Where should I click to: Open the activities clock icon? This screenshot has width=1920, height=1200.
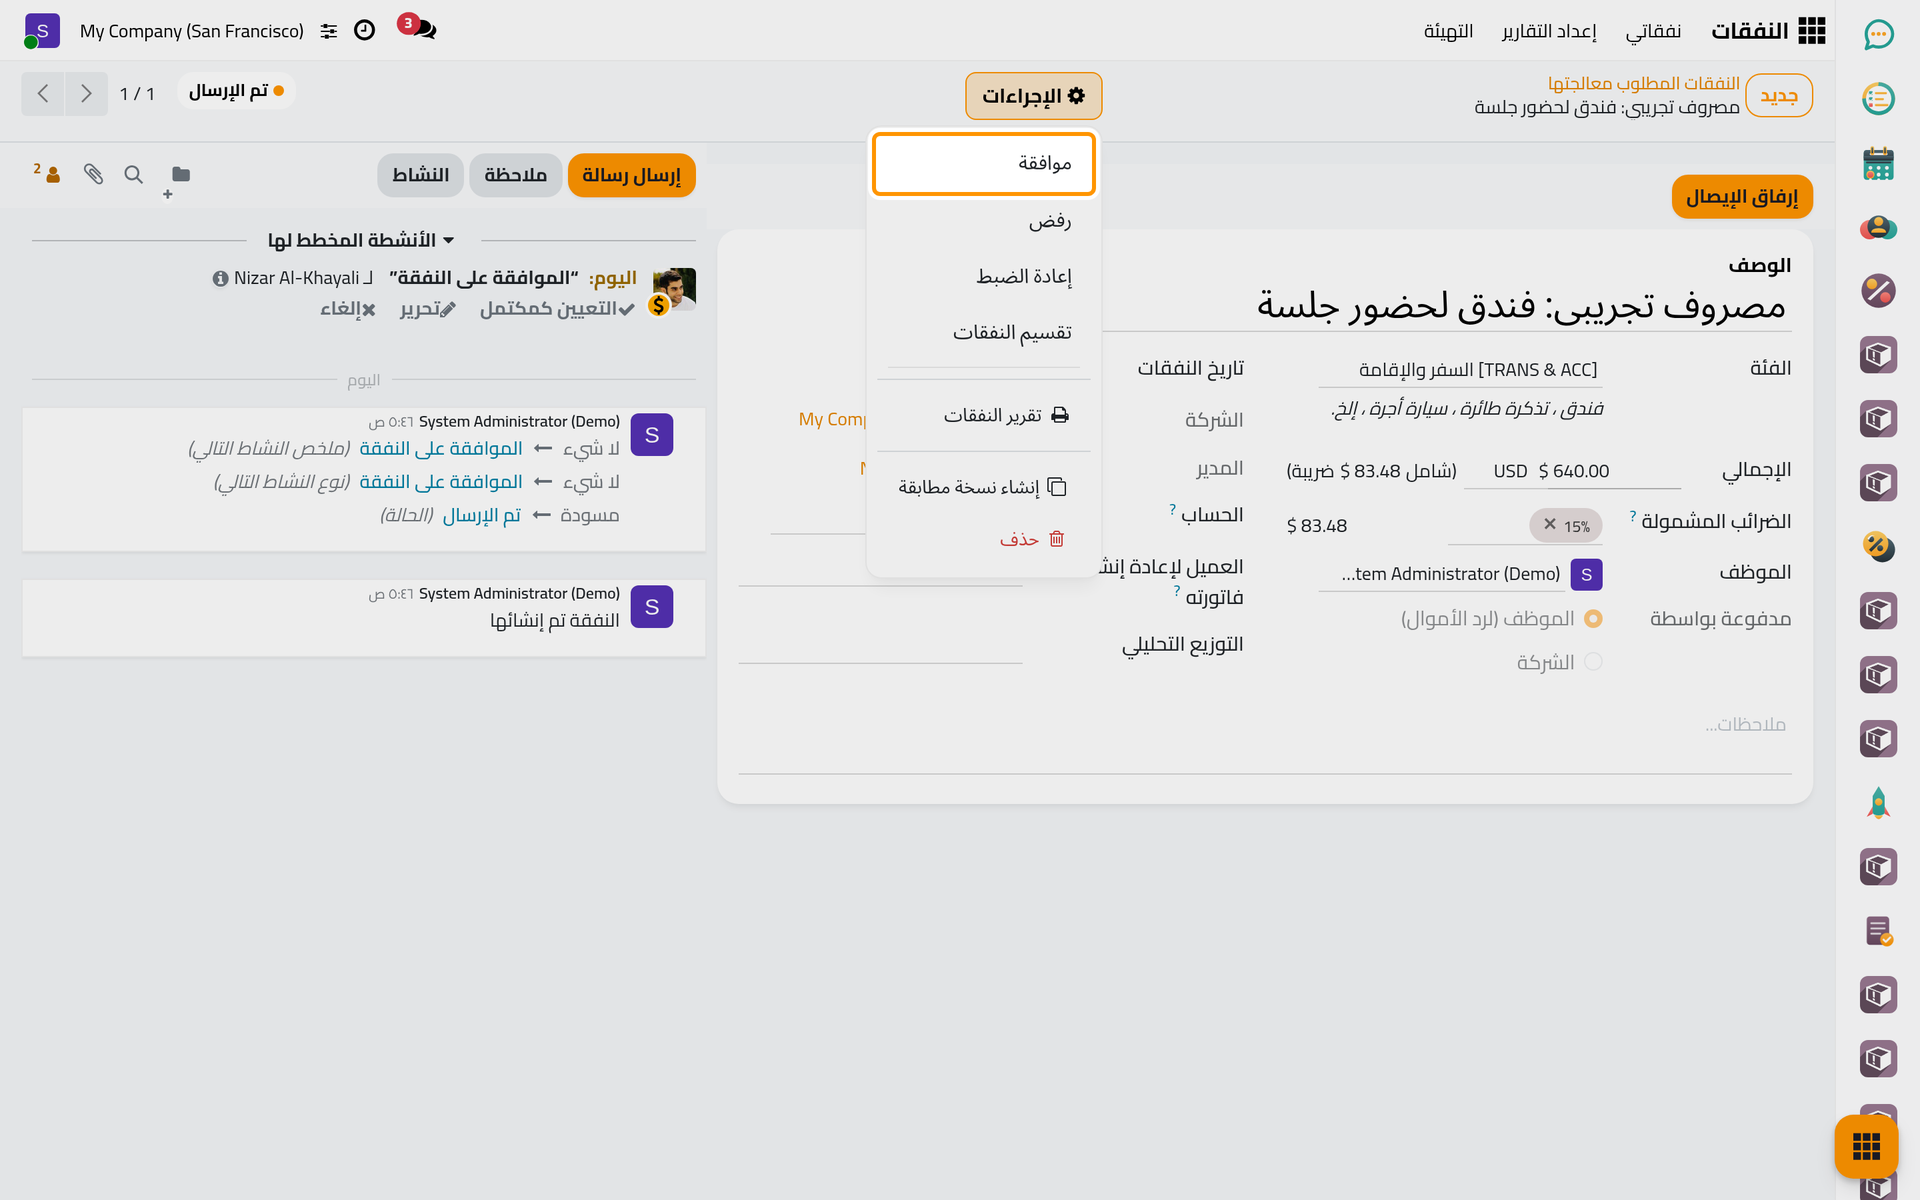pyautogui.click(x=365, y=30)
